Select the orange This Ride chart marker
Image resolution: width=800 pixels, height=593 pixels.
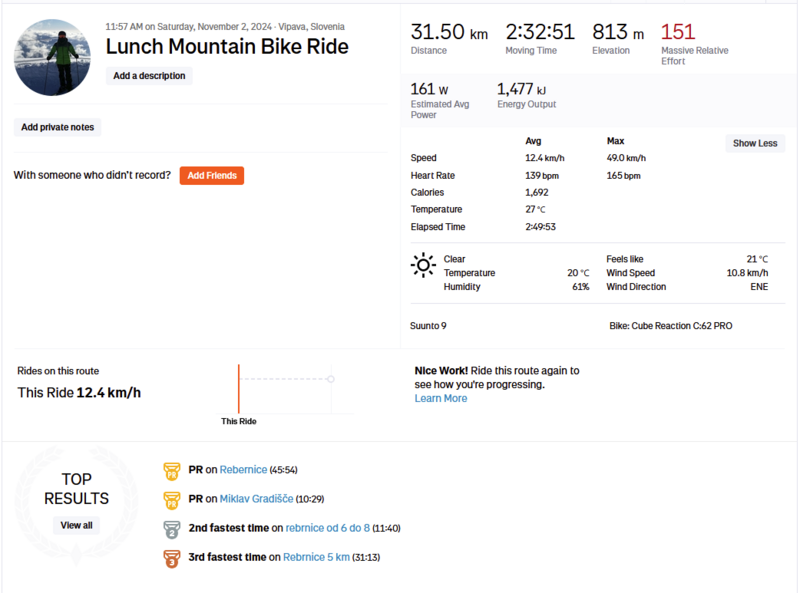[x=238, y=388]
